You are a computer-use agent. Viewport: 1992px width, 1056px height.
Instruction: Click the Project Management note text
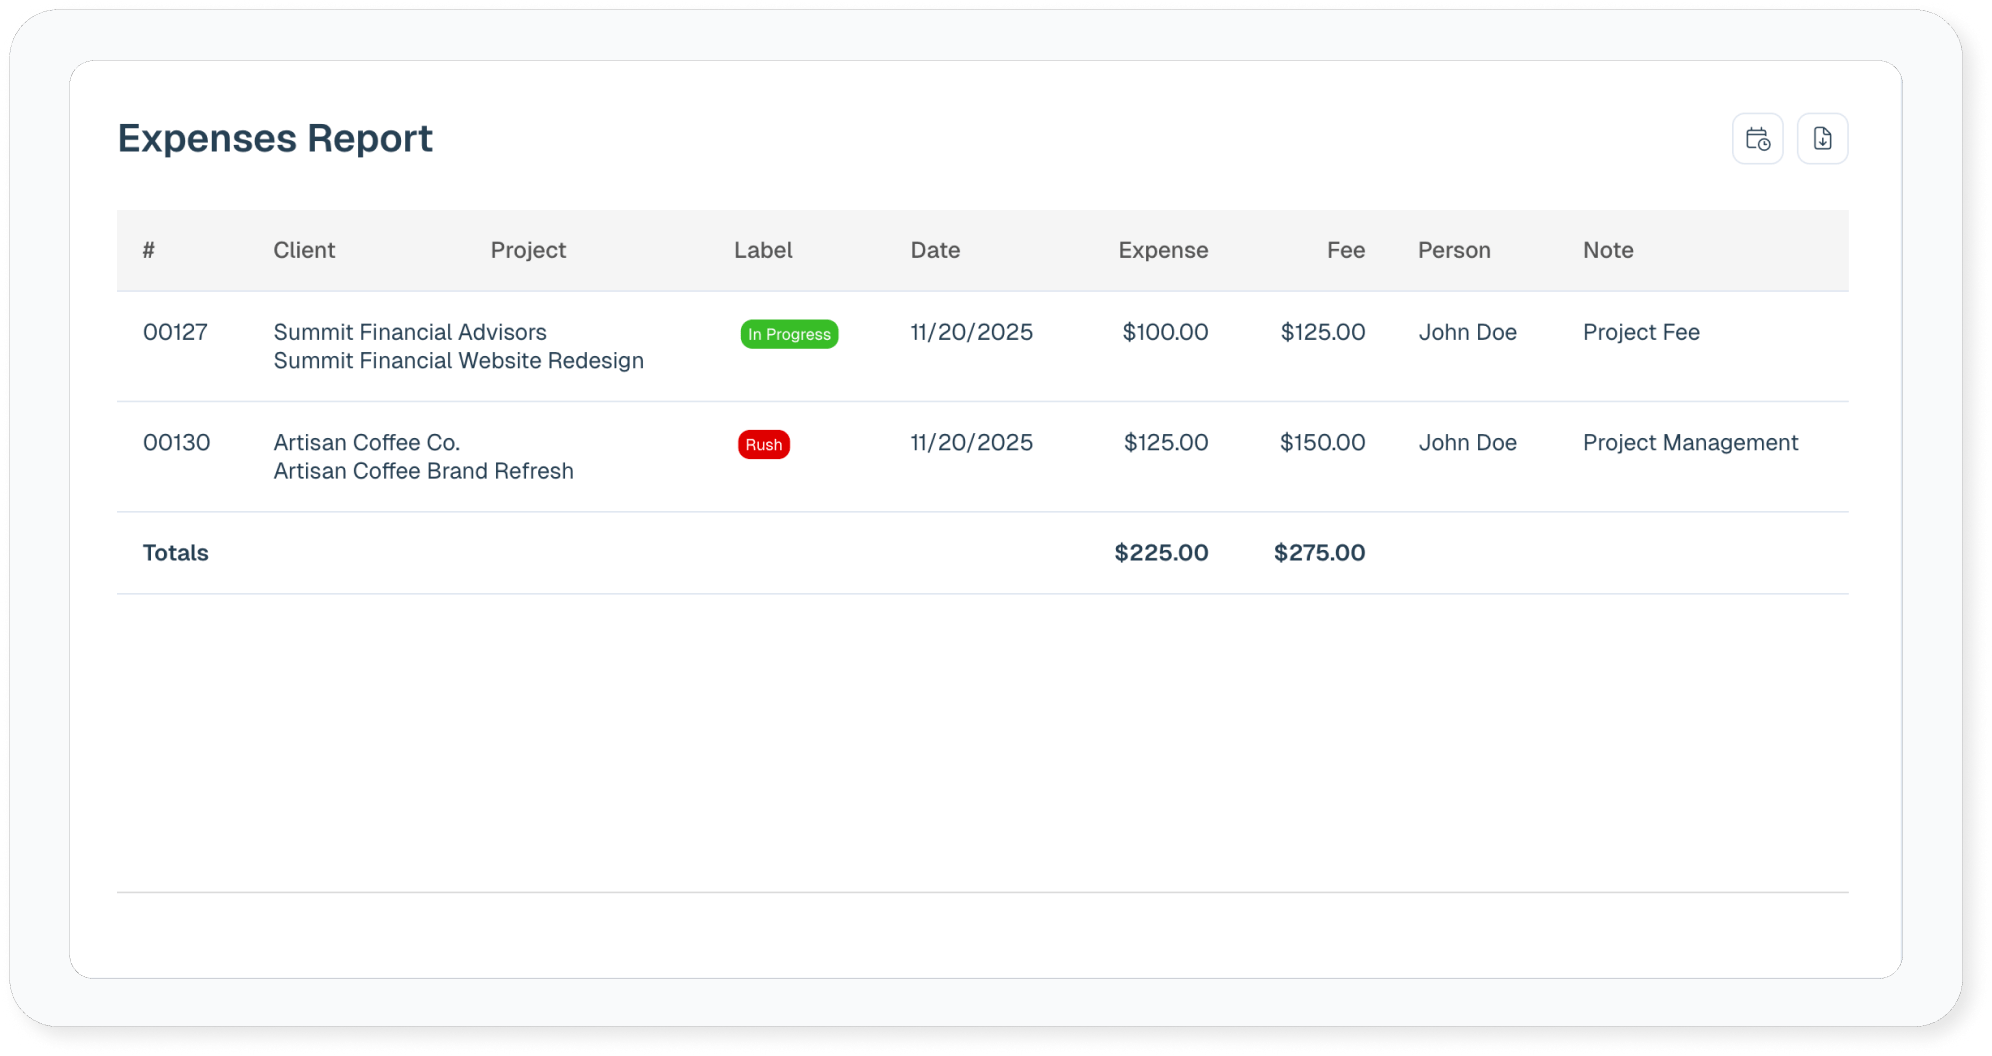coord(1690,442)
